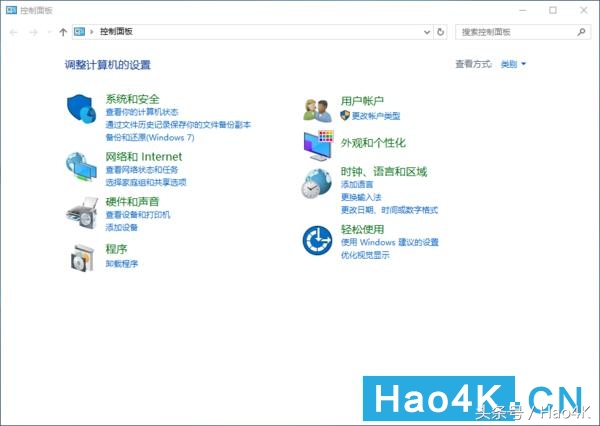This screenshot has height=426, width=600.
Task: Open the Clock, Language and Region icon
Action: 316,184
